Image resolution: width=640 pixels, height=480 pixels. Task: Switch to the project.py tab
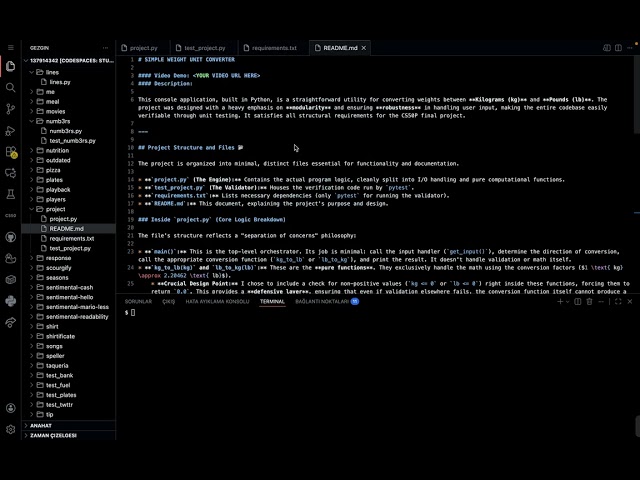143,48
